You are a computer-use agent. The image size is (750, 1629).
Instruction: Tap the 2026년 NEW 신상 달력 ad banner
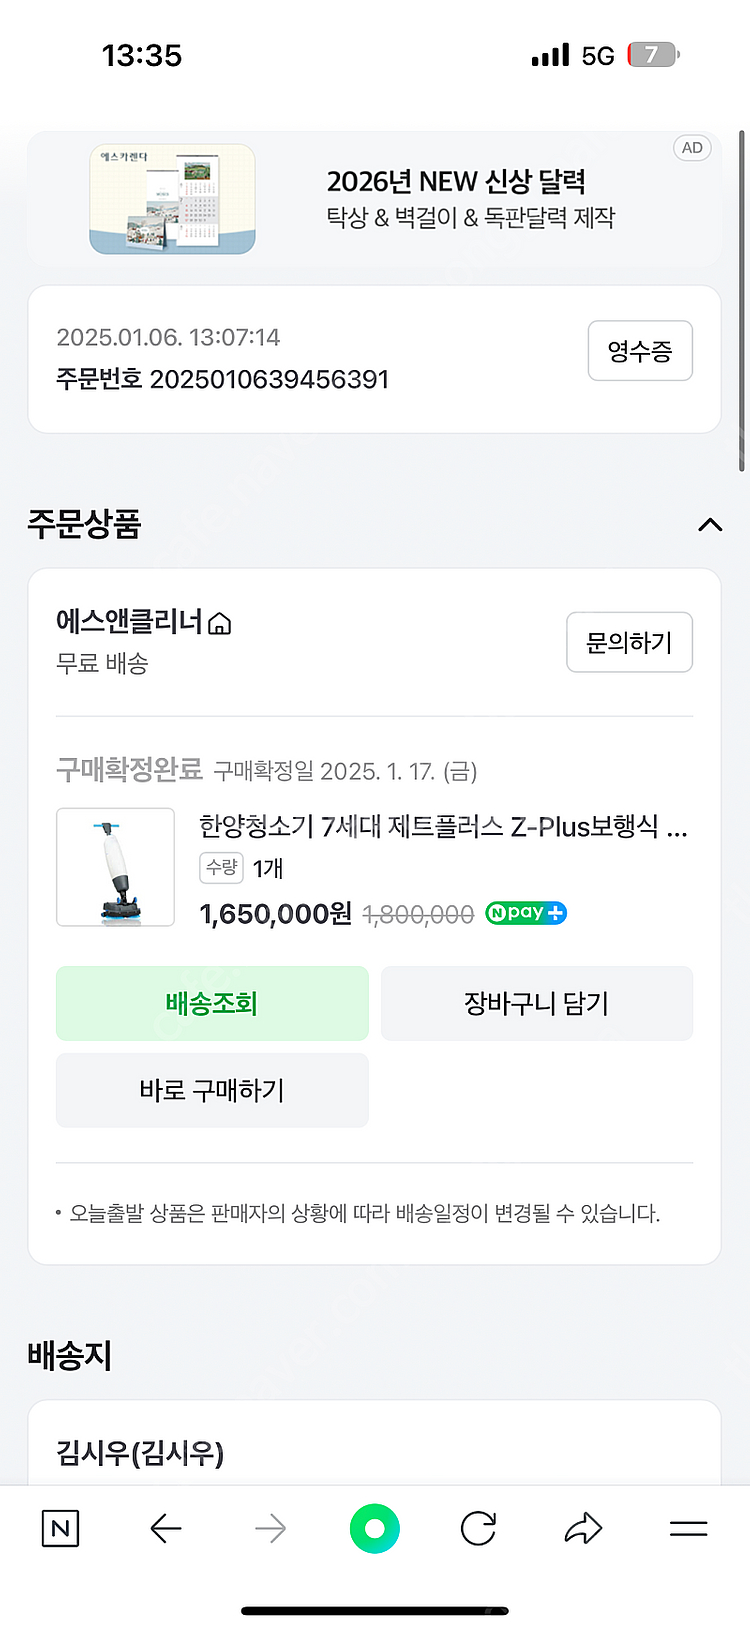(x=470, y=199)
